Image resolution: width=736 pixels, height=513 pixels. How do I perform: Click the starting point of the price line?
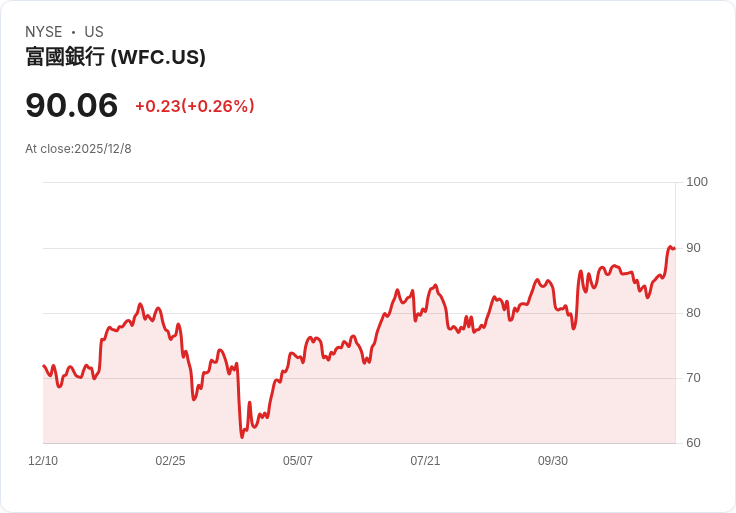[x=44, y=366]
